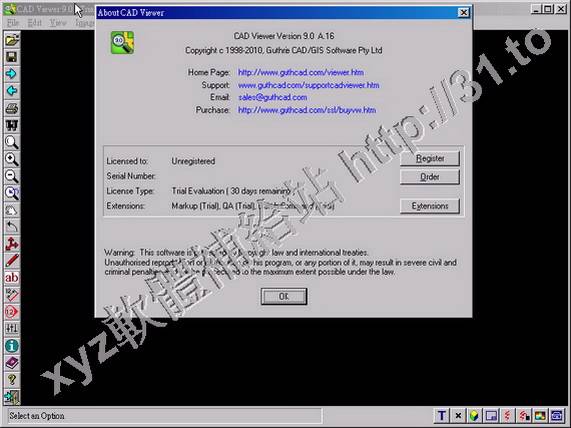Open a file with the folder icon

12,40
